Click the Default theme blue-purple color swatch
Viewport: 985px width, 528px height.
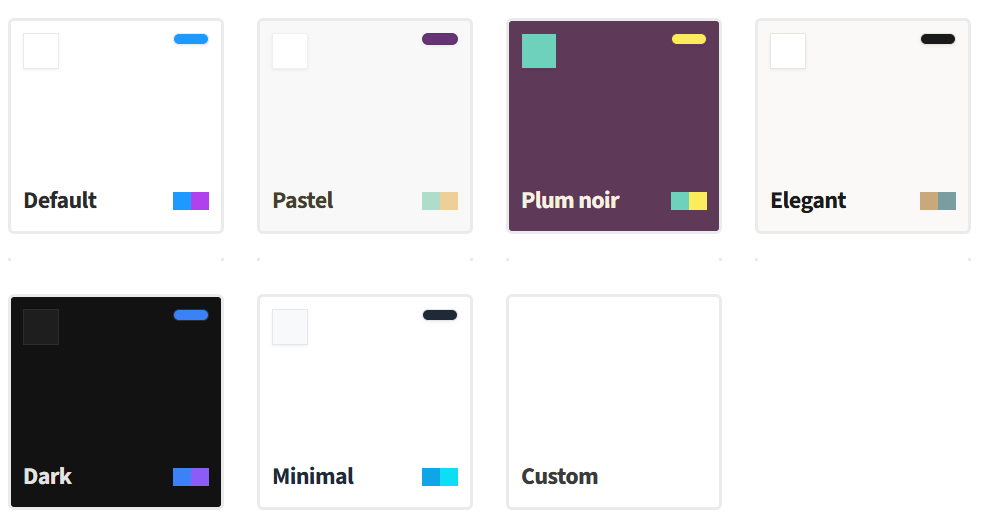(191, 201)
